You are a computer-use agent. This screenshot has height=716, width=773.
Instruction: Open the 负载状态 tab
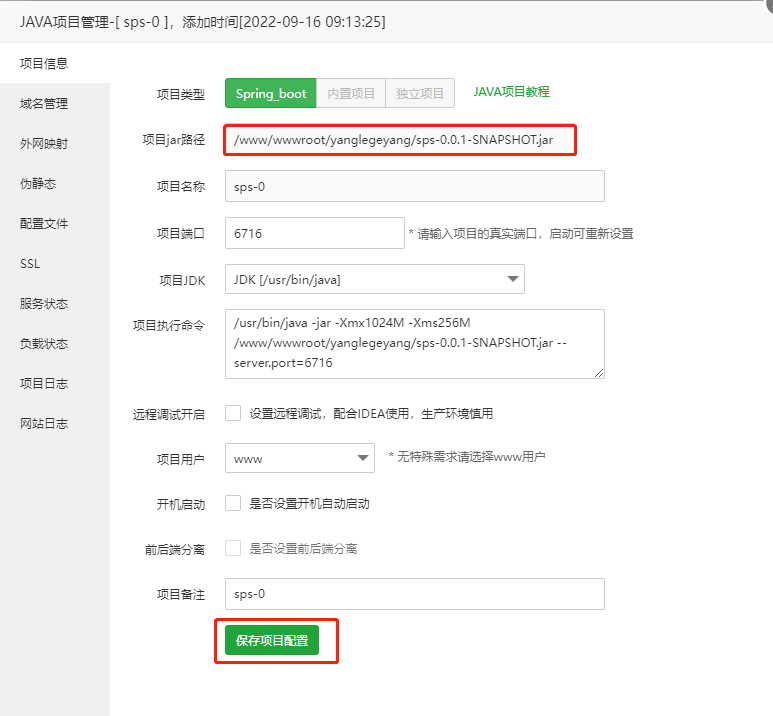click(x=44, y=343)
